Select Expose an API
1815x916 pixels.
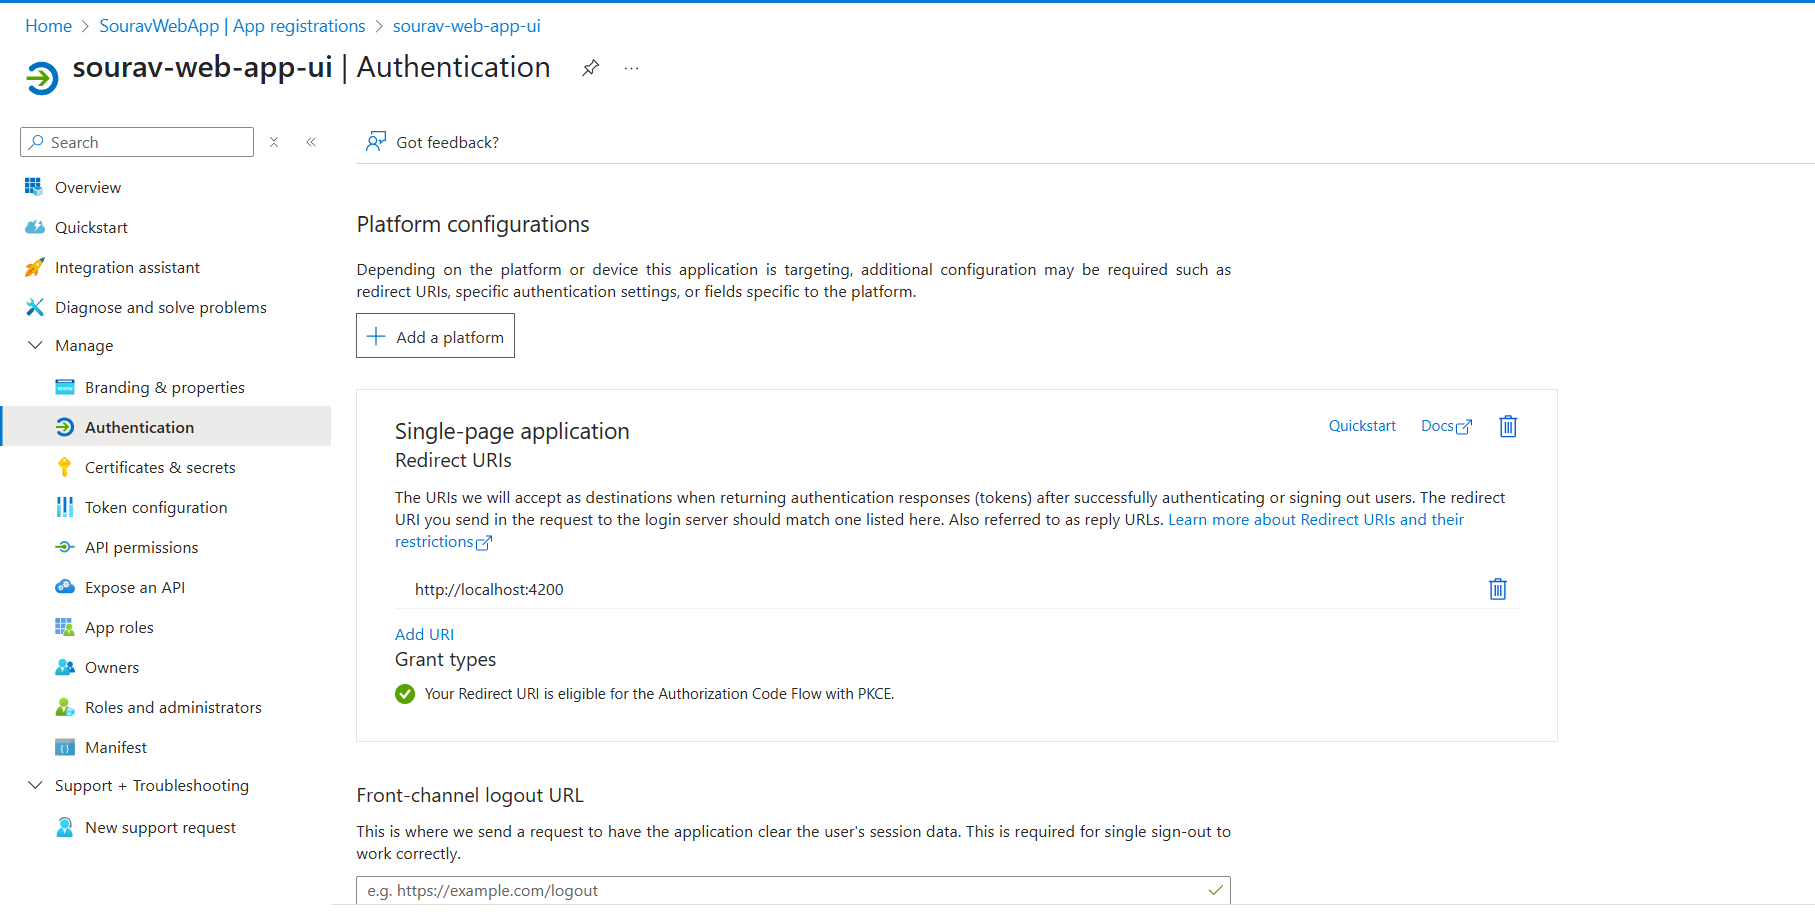(135, 587)
